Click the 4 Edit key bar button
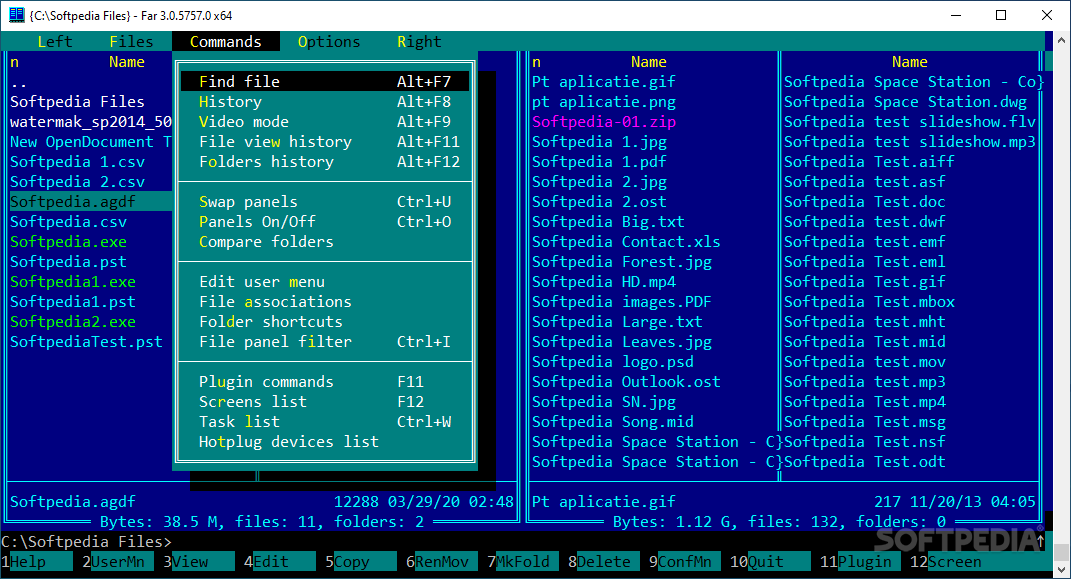 pyautogui.click(x=280, y=561)
